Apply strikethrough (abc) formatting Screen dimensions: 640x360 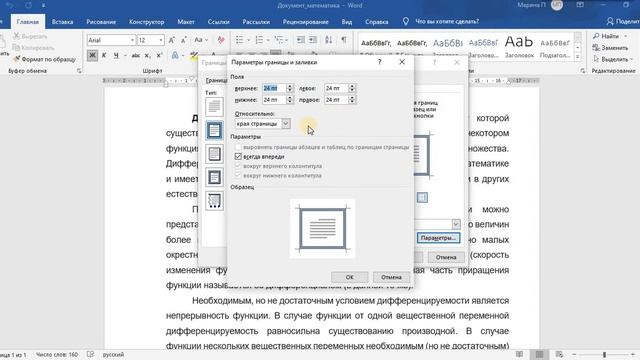136,55
